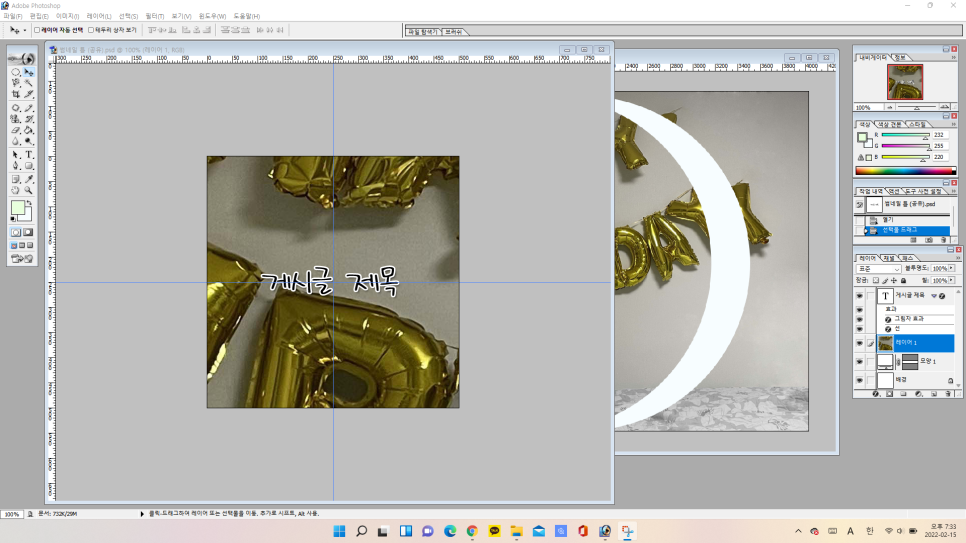Create a new layer
This screenshot has height=543, width=966.
coord(934,394)
